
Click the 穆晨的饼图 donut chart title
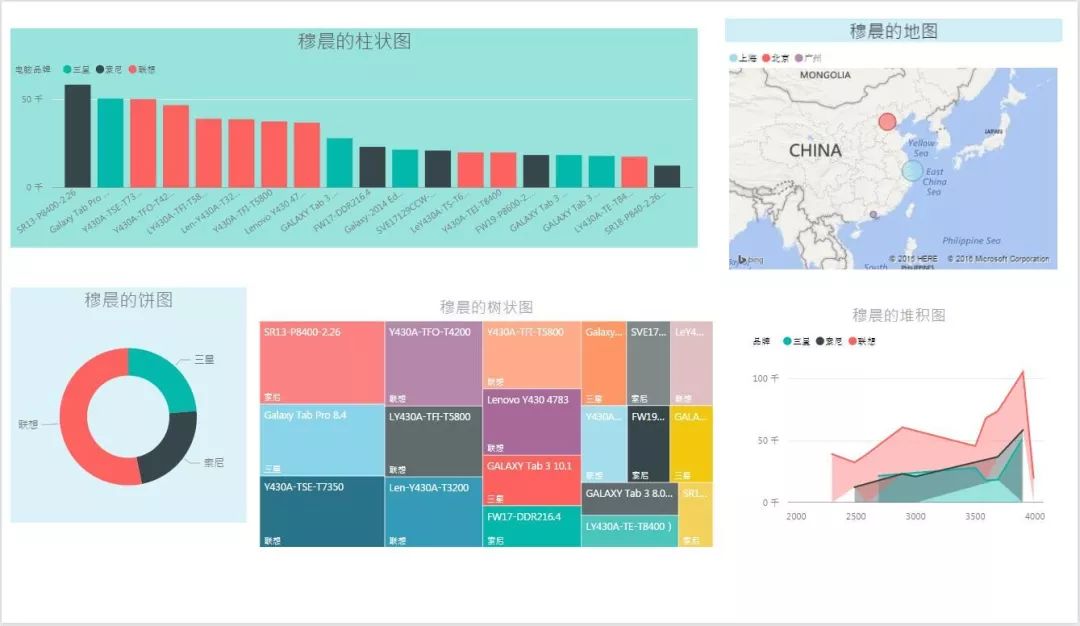129,300
